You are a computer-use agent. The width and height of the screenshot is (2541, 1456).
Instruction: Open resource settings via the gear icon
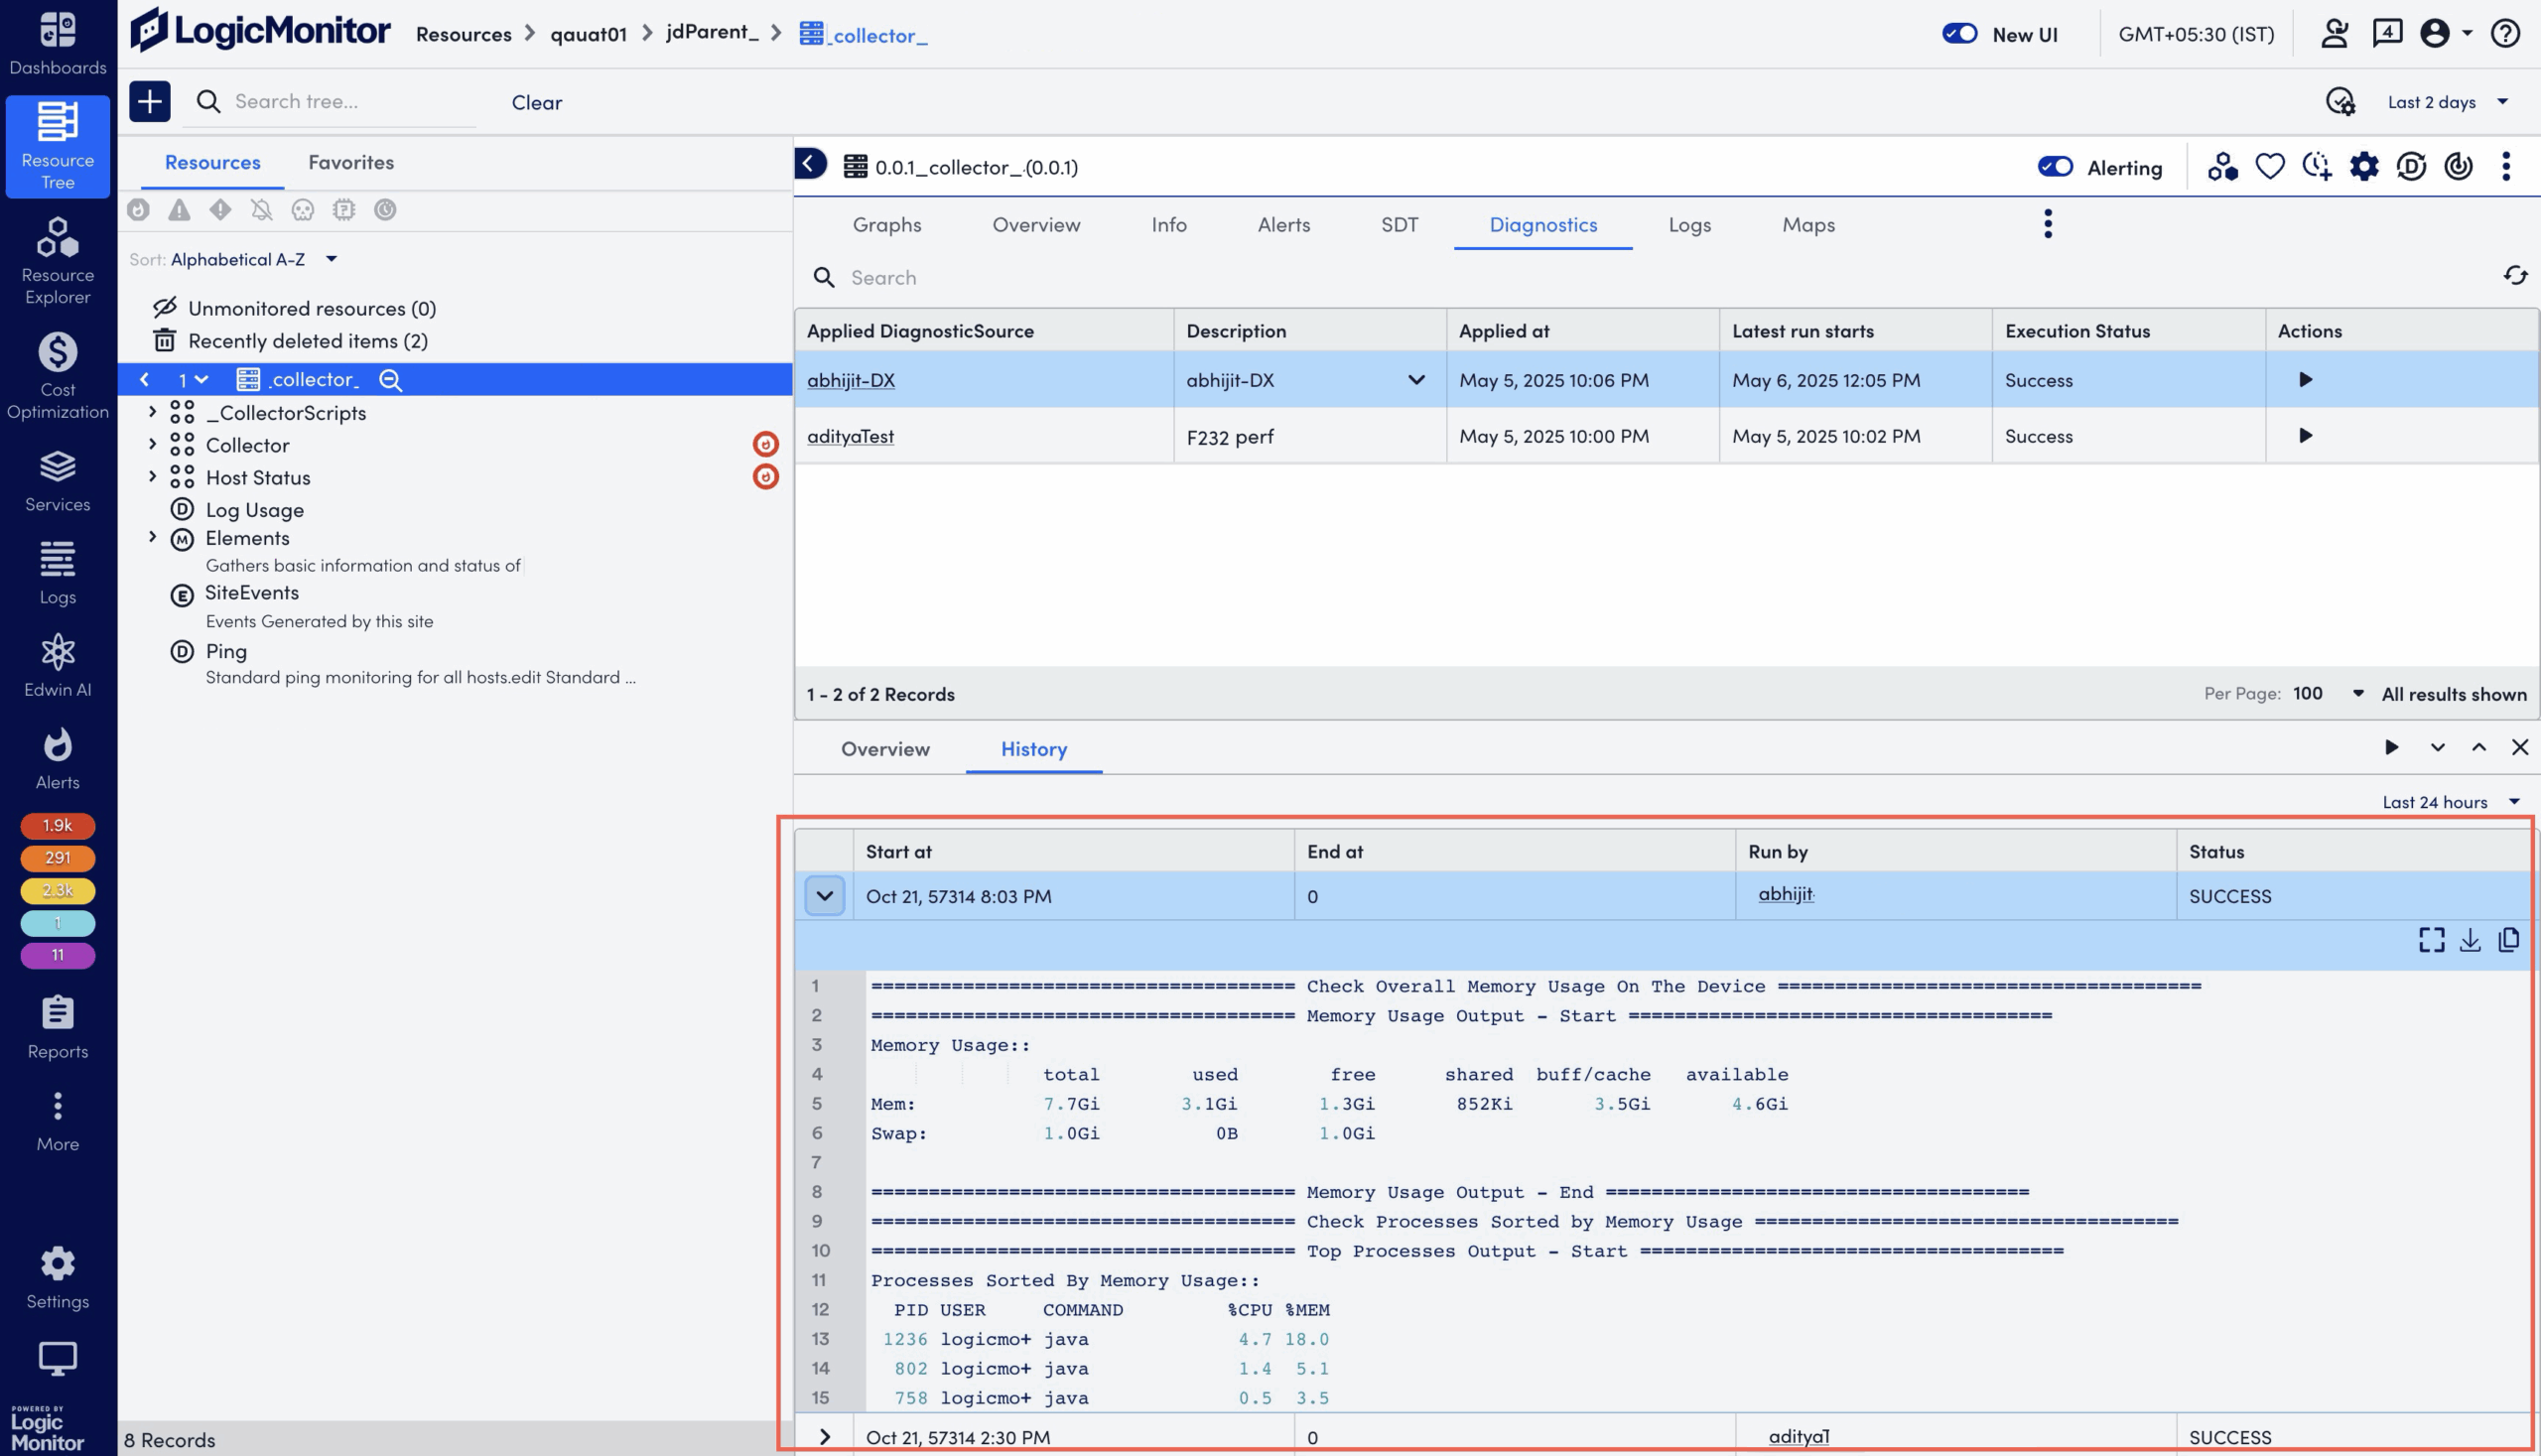click(2364, 167)
